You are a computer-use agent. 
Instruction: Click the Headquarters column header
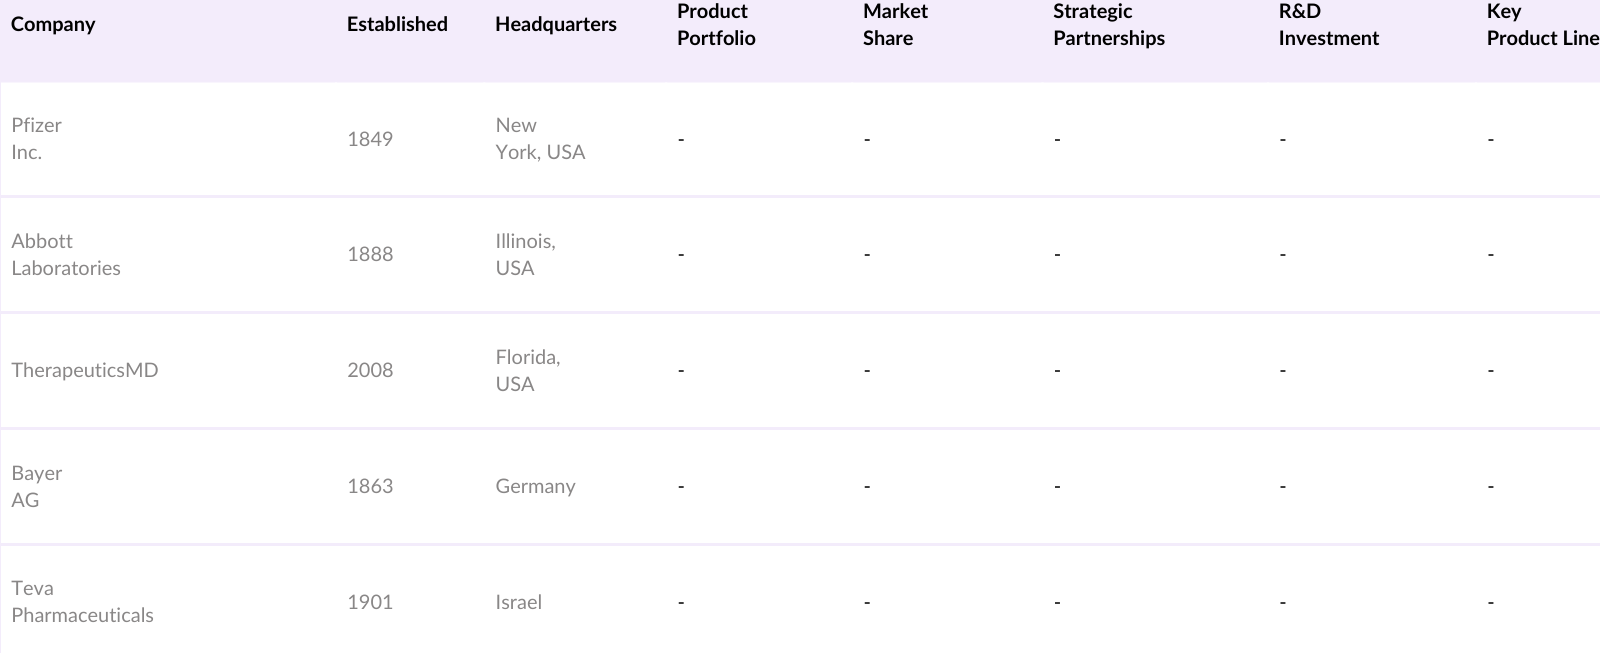[x=556, y=25]
